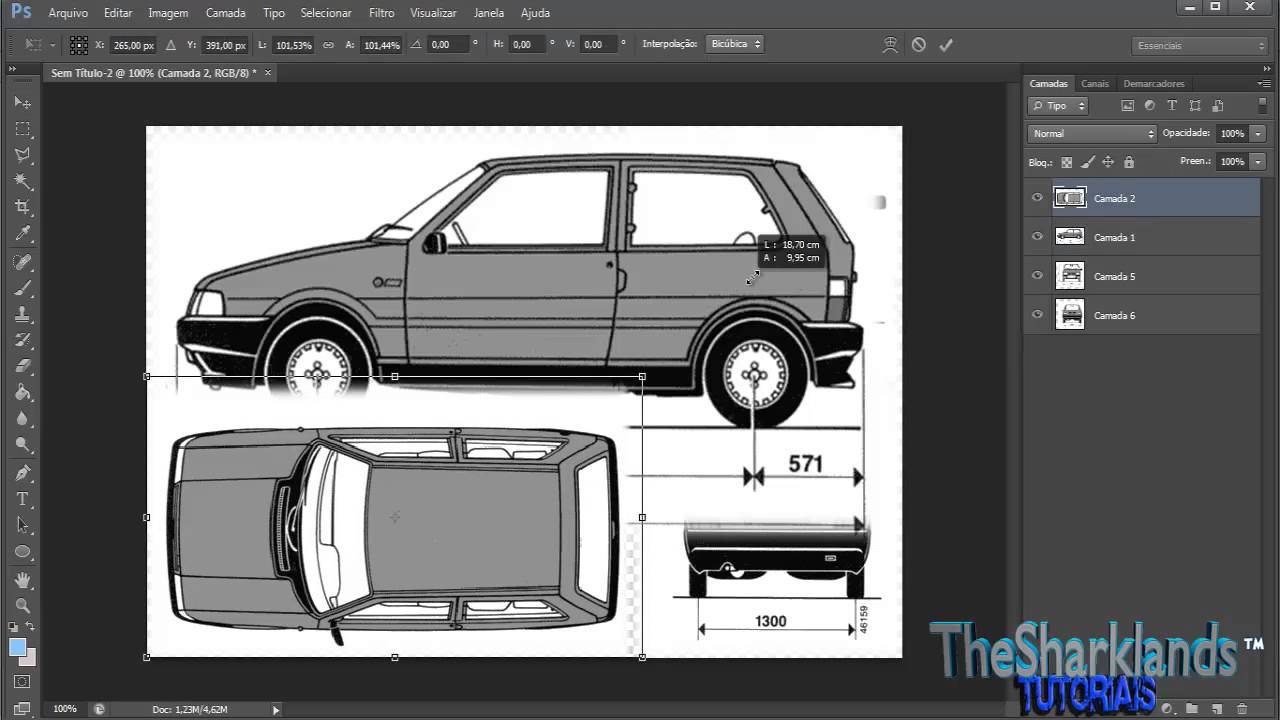This screenshot has height=720, width=1280.
Task: Switch to warp mode in options bar
Action: pos(890,44)
